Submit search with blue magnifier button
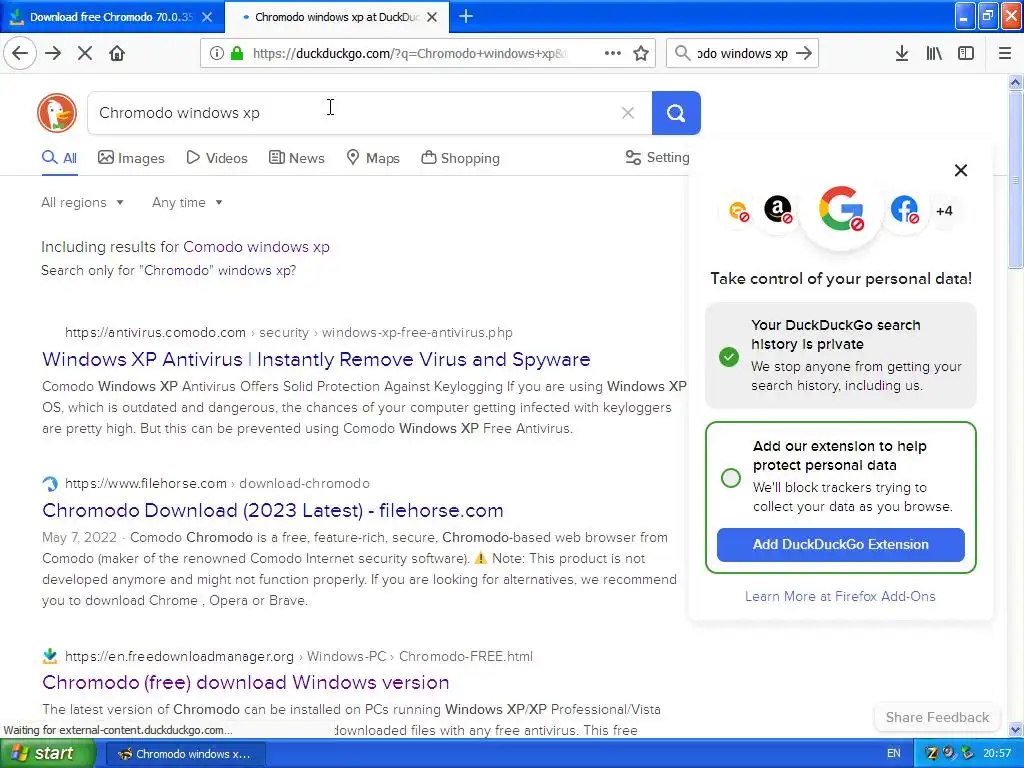This screenshot has height=768, width=1024. [676, 113]
